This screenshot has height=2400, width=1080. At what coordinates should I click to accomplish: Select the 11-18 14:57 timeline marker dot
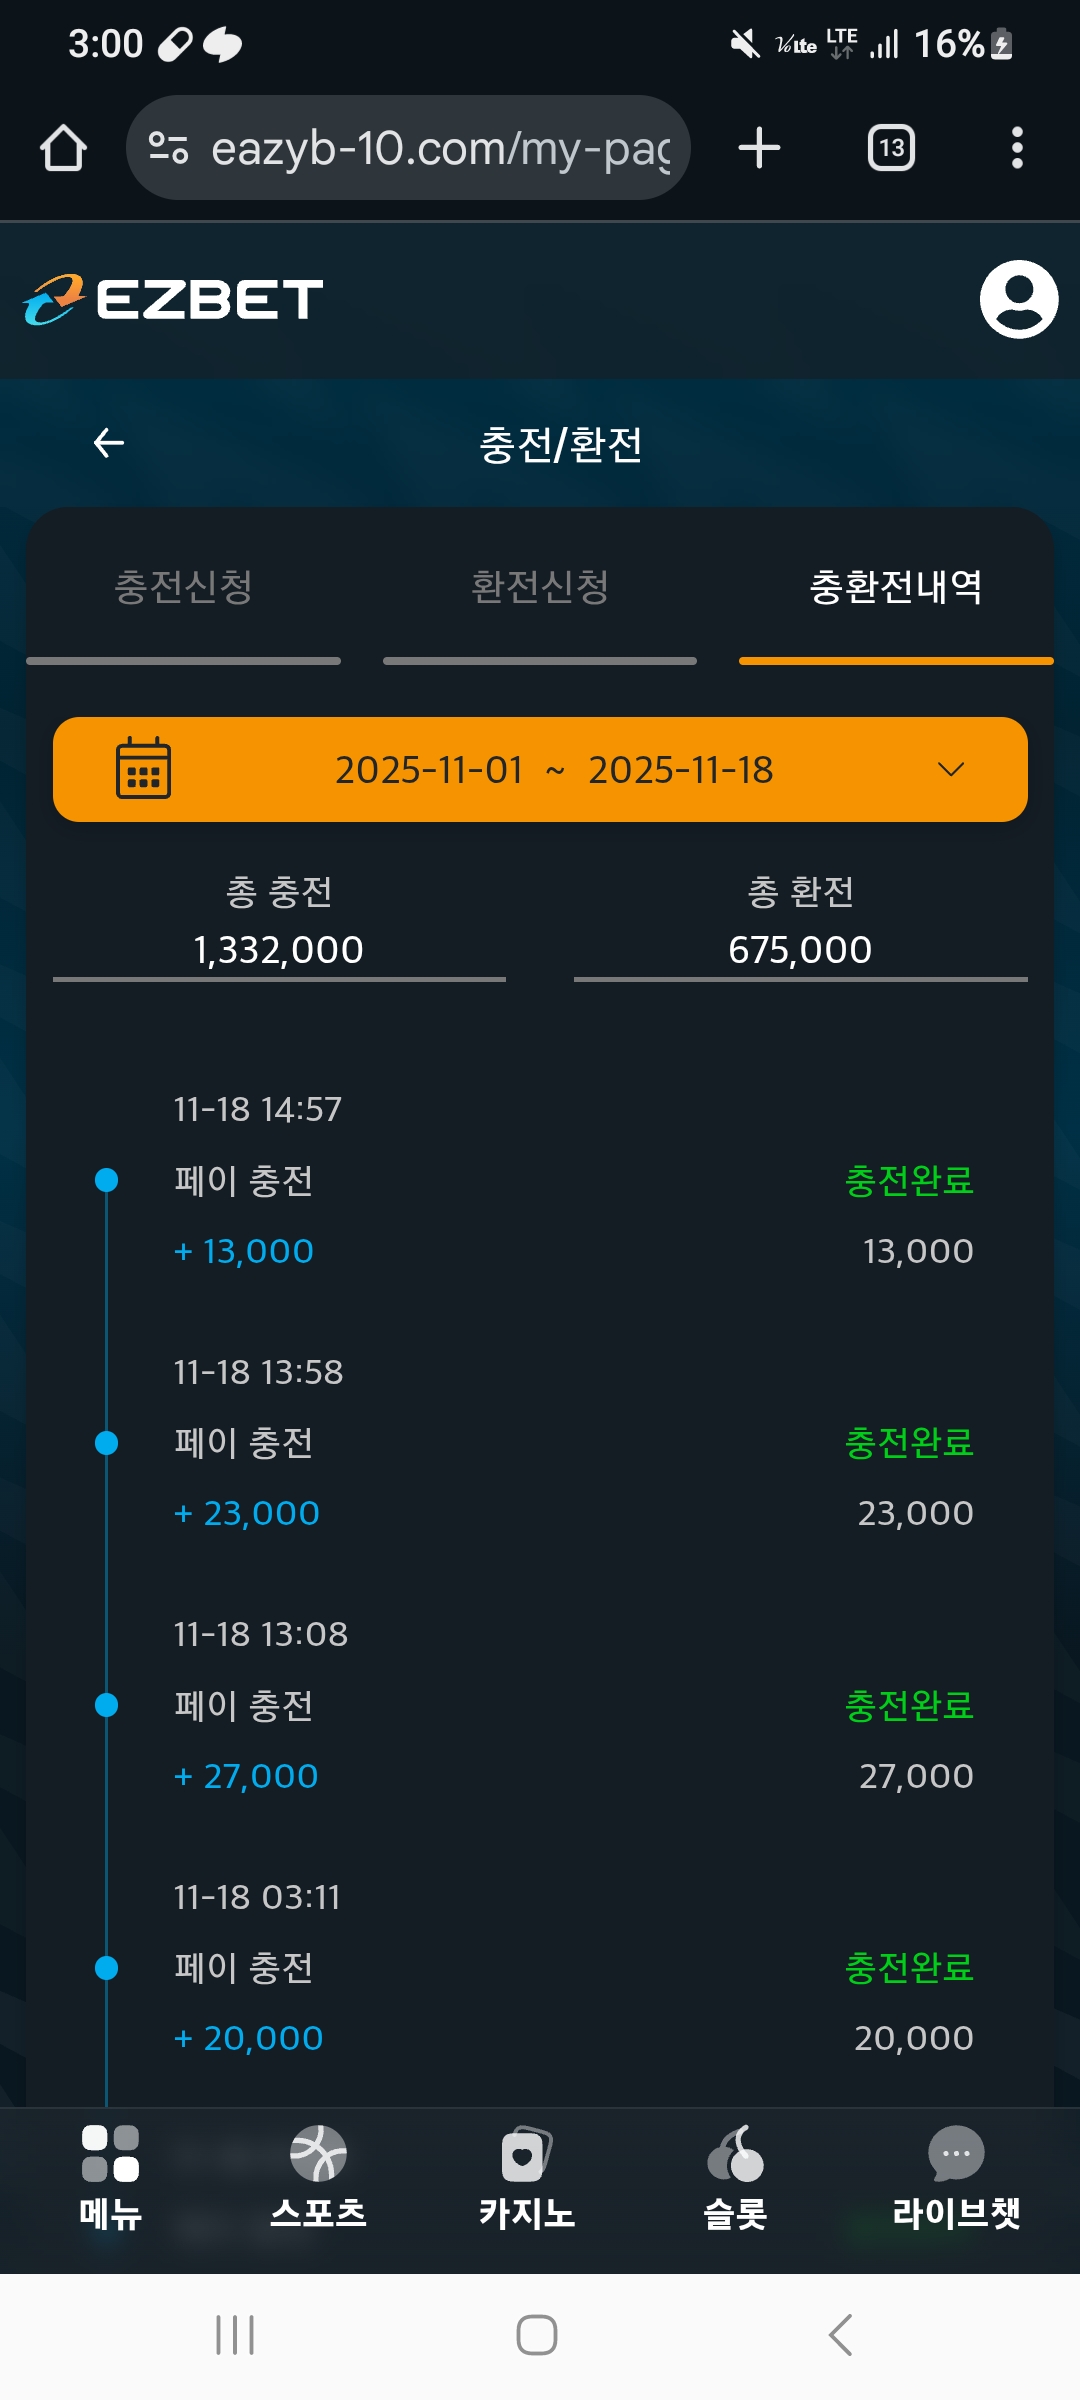click(x=106, y=1181)
